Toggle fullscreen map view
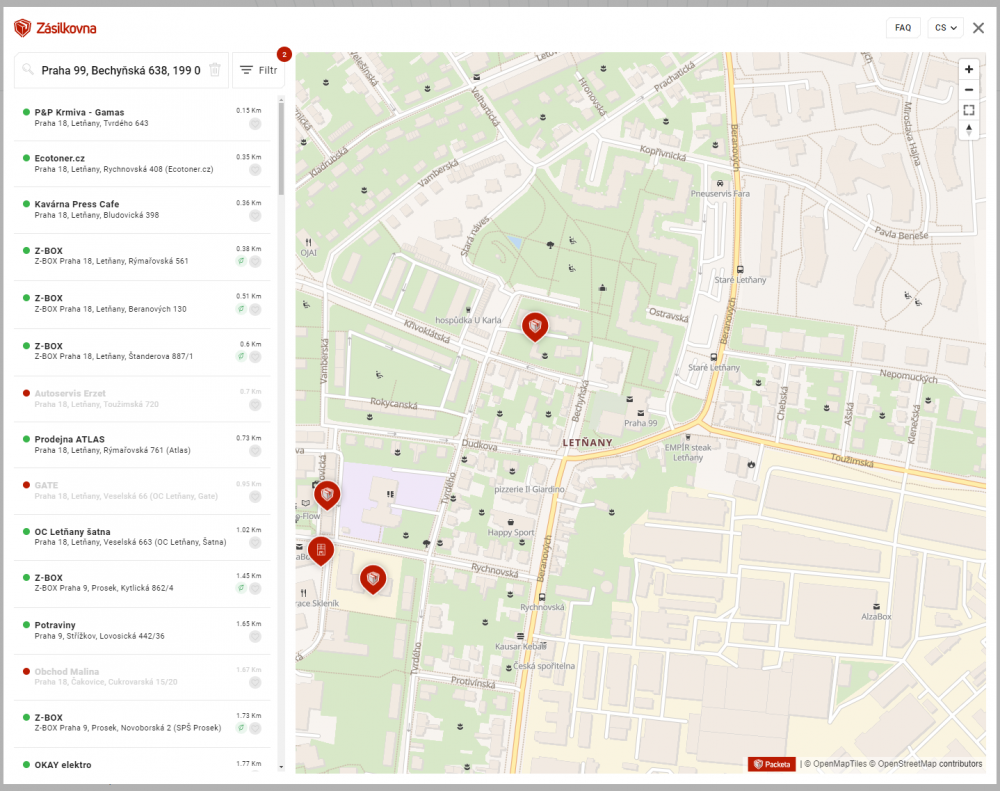Viewport: 1000px width, 791px height. pyautogui.click(x=969, y=110)
